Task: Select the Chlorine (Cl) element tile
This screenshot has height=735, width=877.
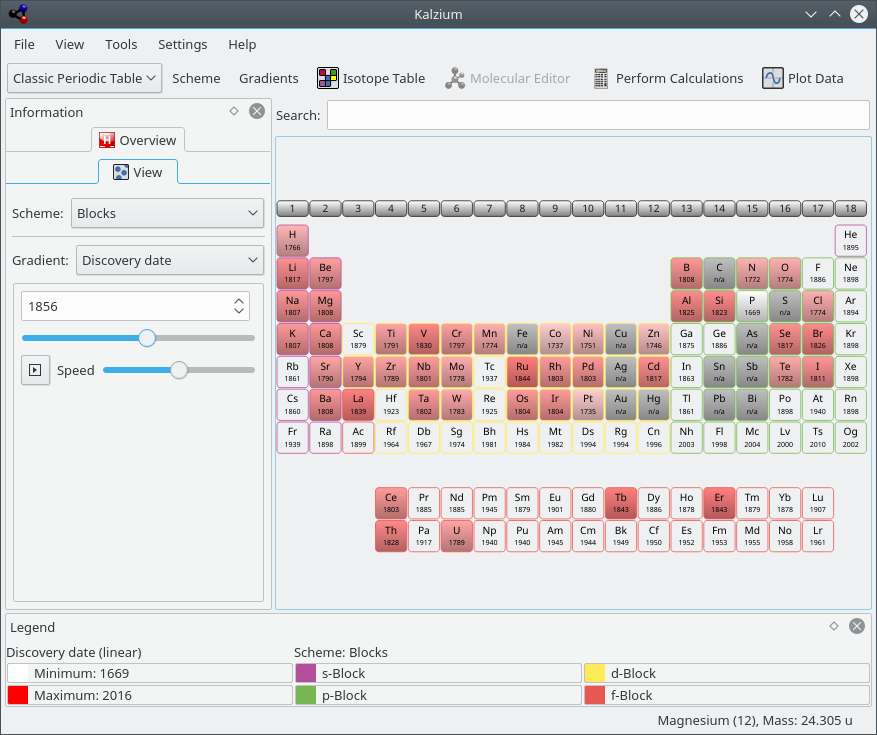Action: 818,306
